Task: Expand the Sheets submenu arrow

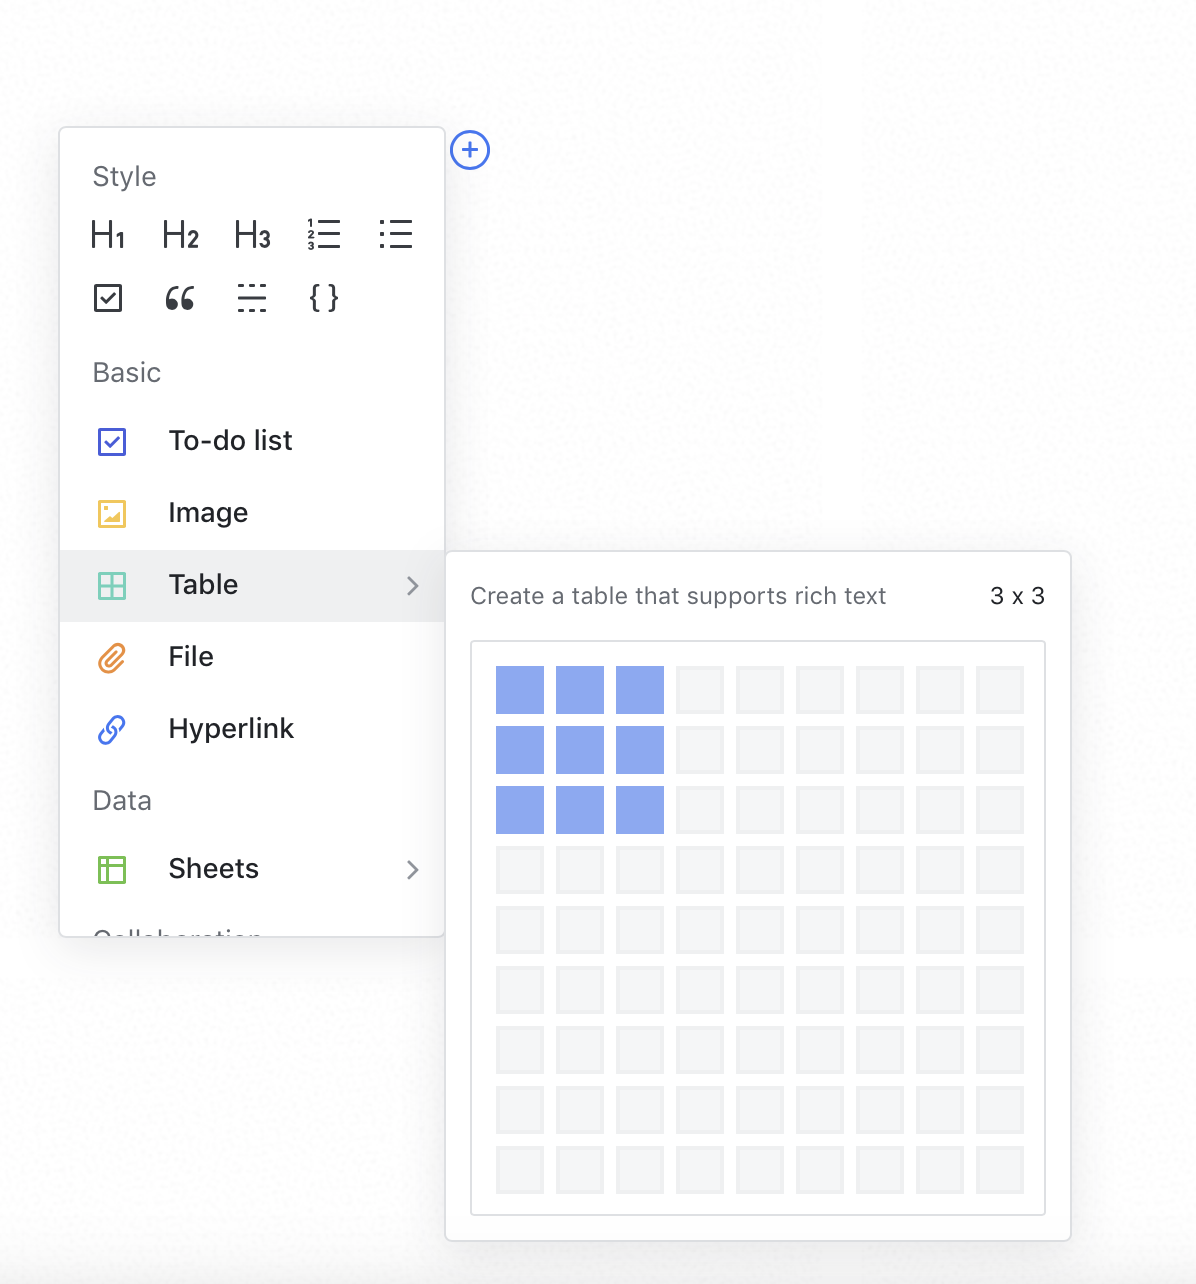Action: 412,870
